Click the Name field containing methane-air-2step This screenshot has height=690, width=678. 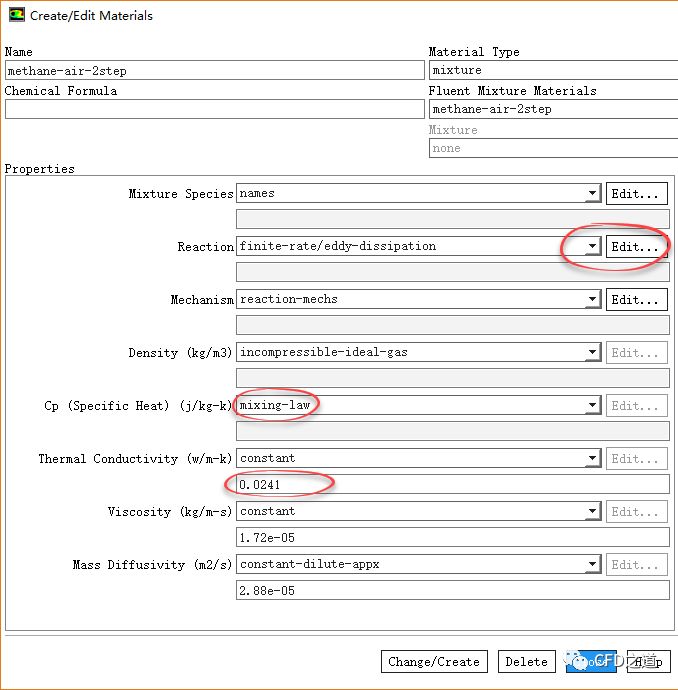pyautogui.click(x=214, y=71)
